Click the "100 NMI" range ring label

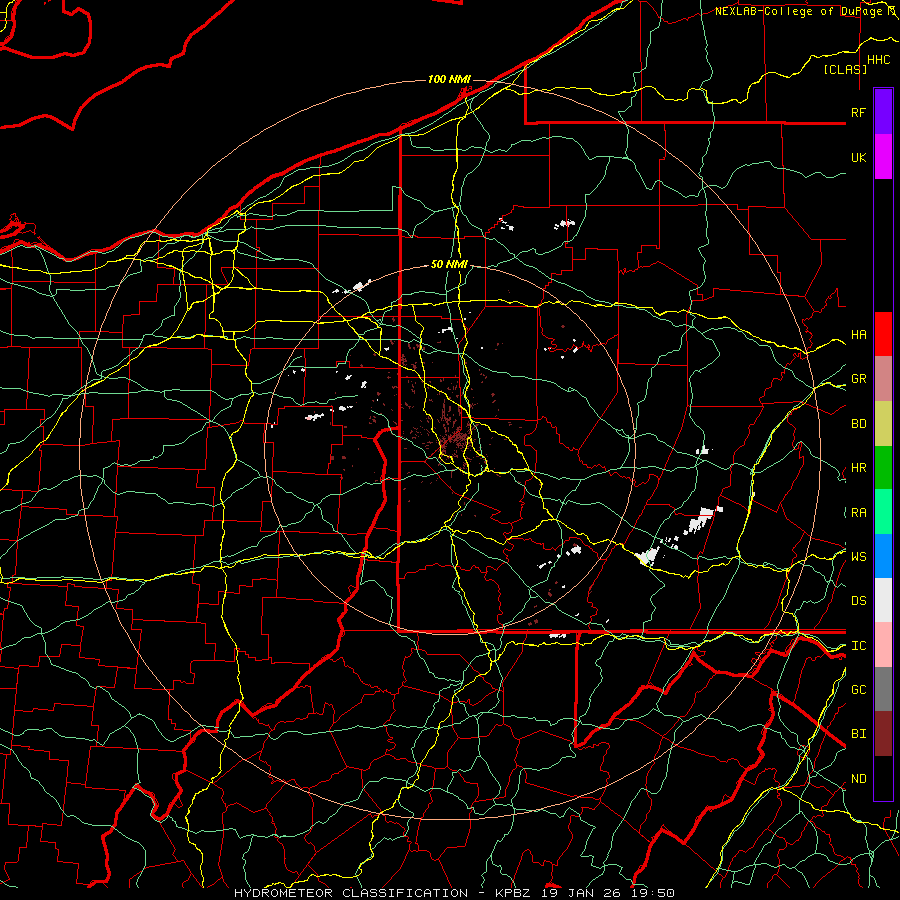(449, 79)
